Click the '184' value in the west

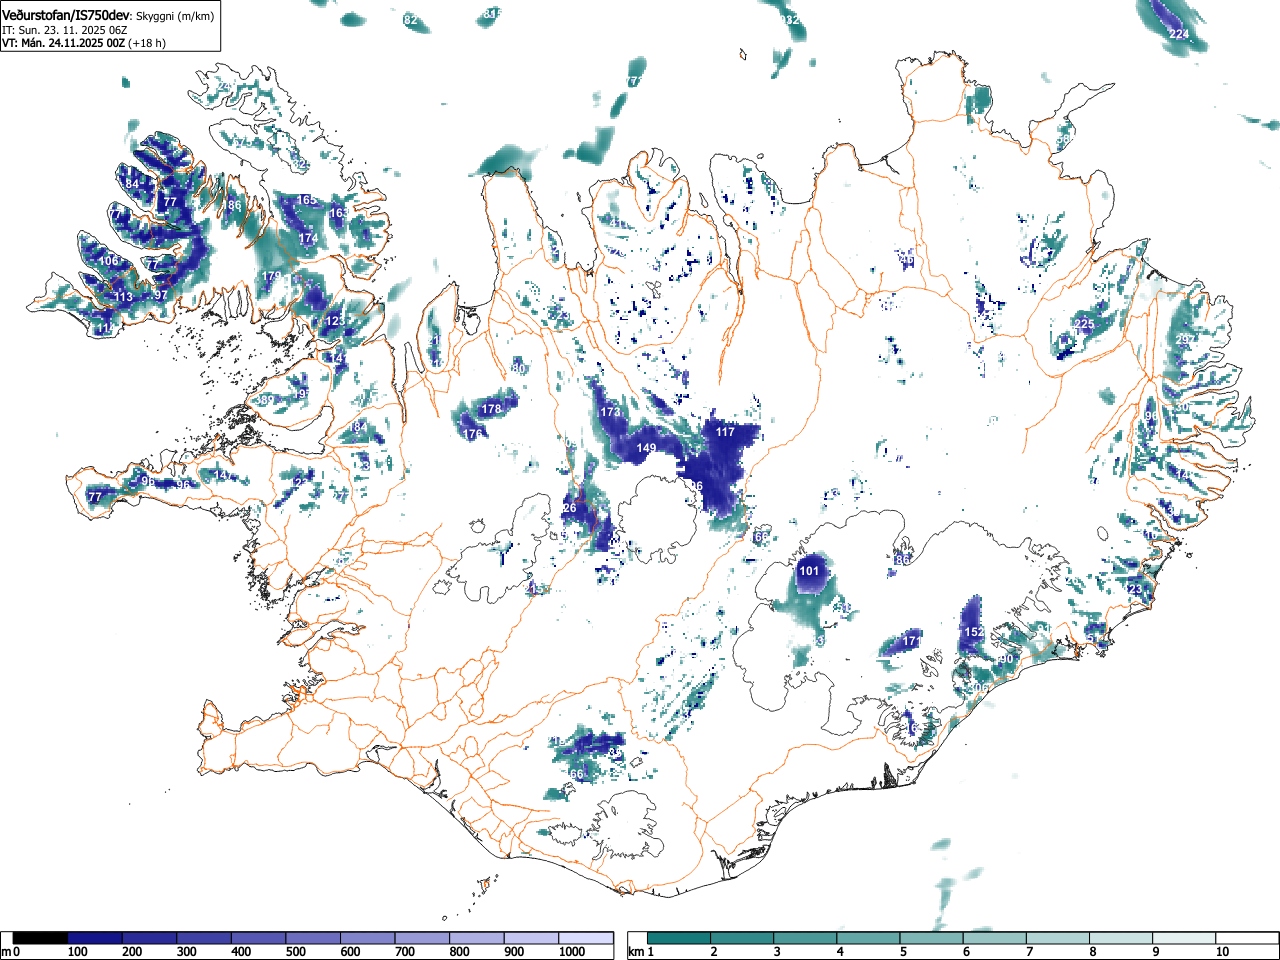tap(357, 427)
